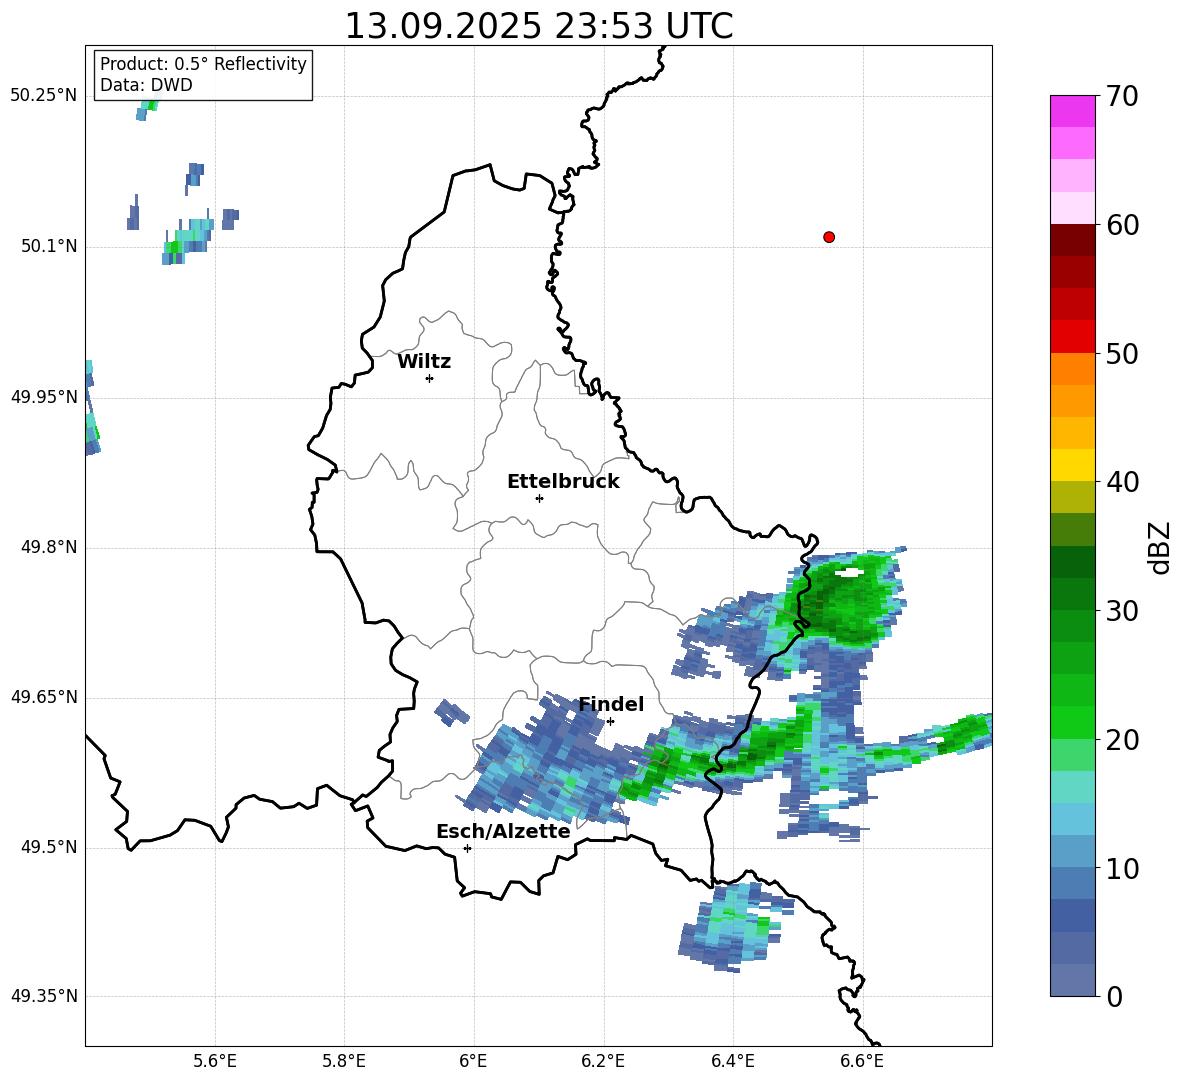Click the 0 tick on the colorbar
This screenshot has width=1184, height=1081.
pos(1114,996)
